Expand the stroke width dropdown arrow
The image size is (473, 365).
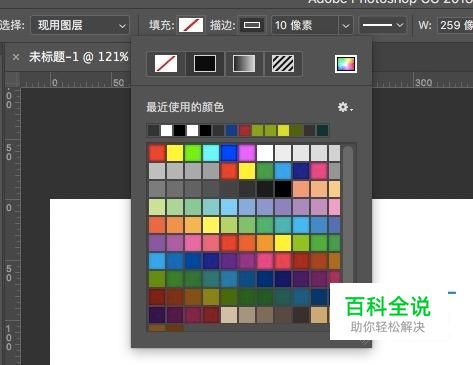click(x=346, y=25)
